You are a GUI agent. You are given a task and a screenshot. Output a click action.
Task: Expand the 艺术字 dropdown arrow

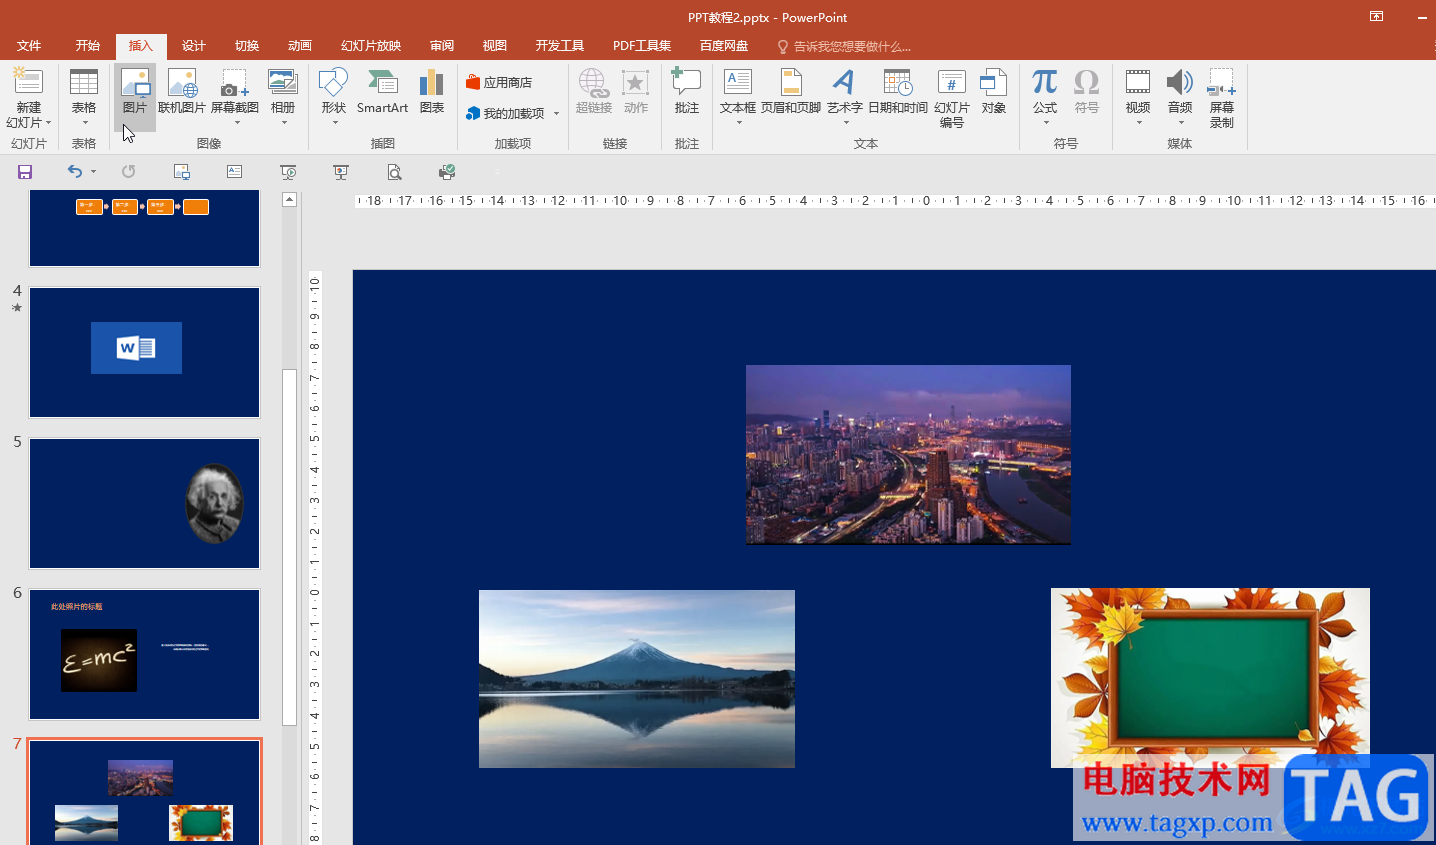click(x=846, y=123)
